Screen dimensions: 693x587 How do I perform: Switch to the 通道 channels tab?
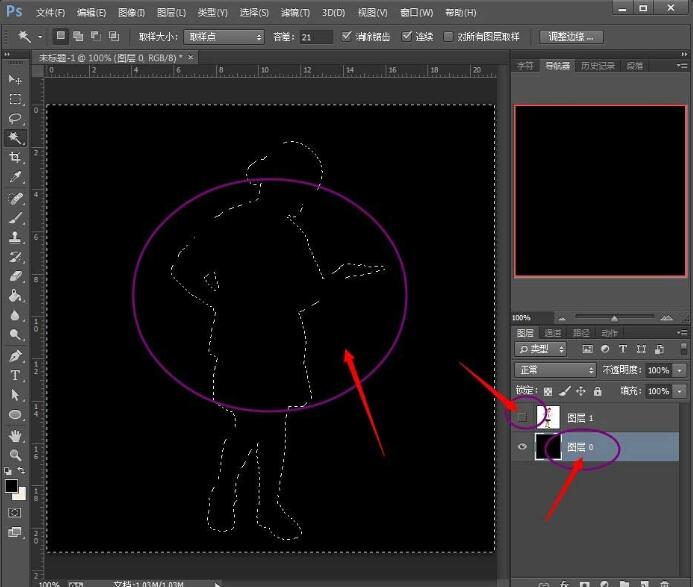[x=552, y=332]
